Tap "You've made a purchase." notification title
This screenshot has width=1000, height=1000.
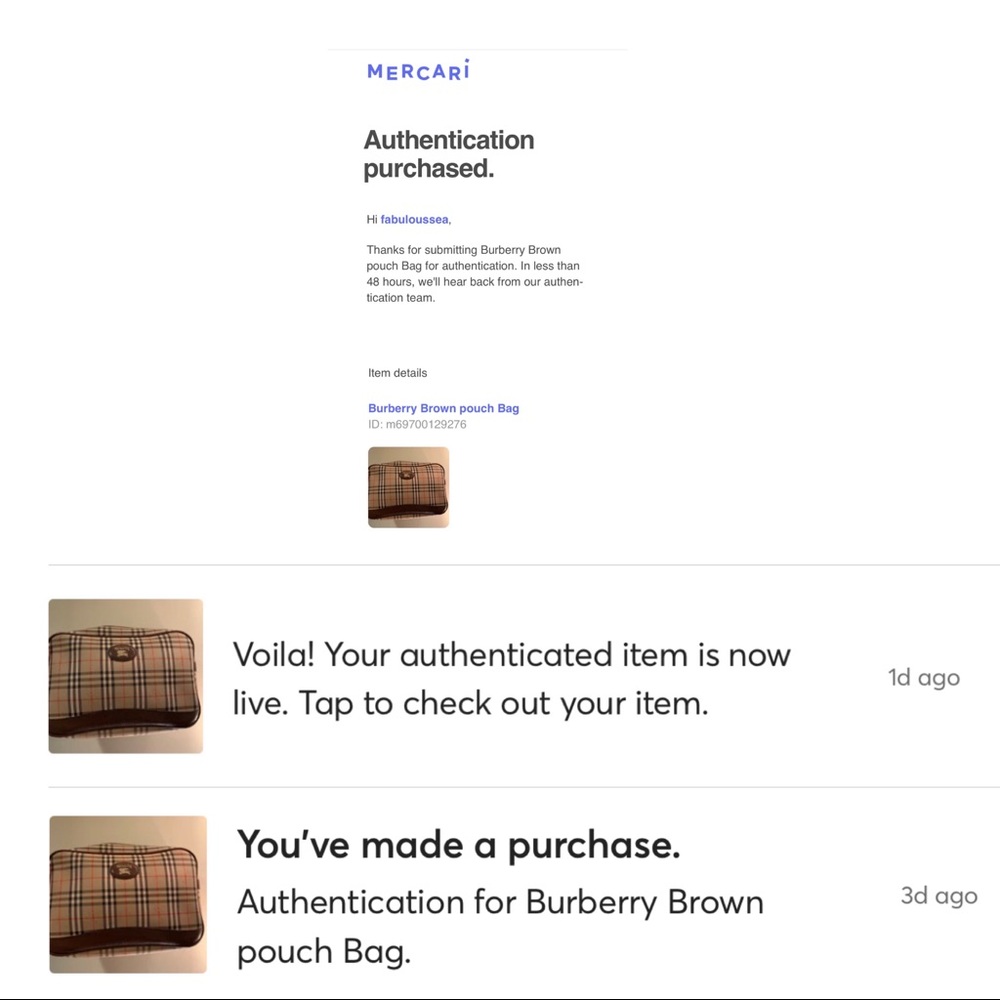pyautogui.click(x=458, y=846)
